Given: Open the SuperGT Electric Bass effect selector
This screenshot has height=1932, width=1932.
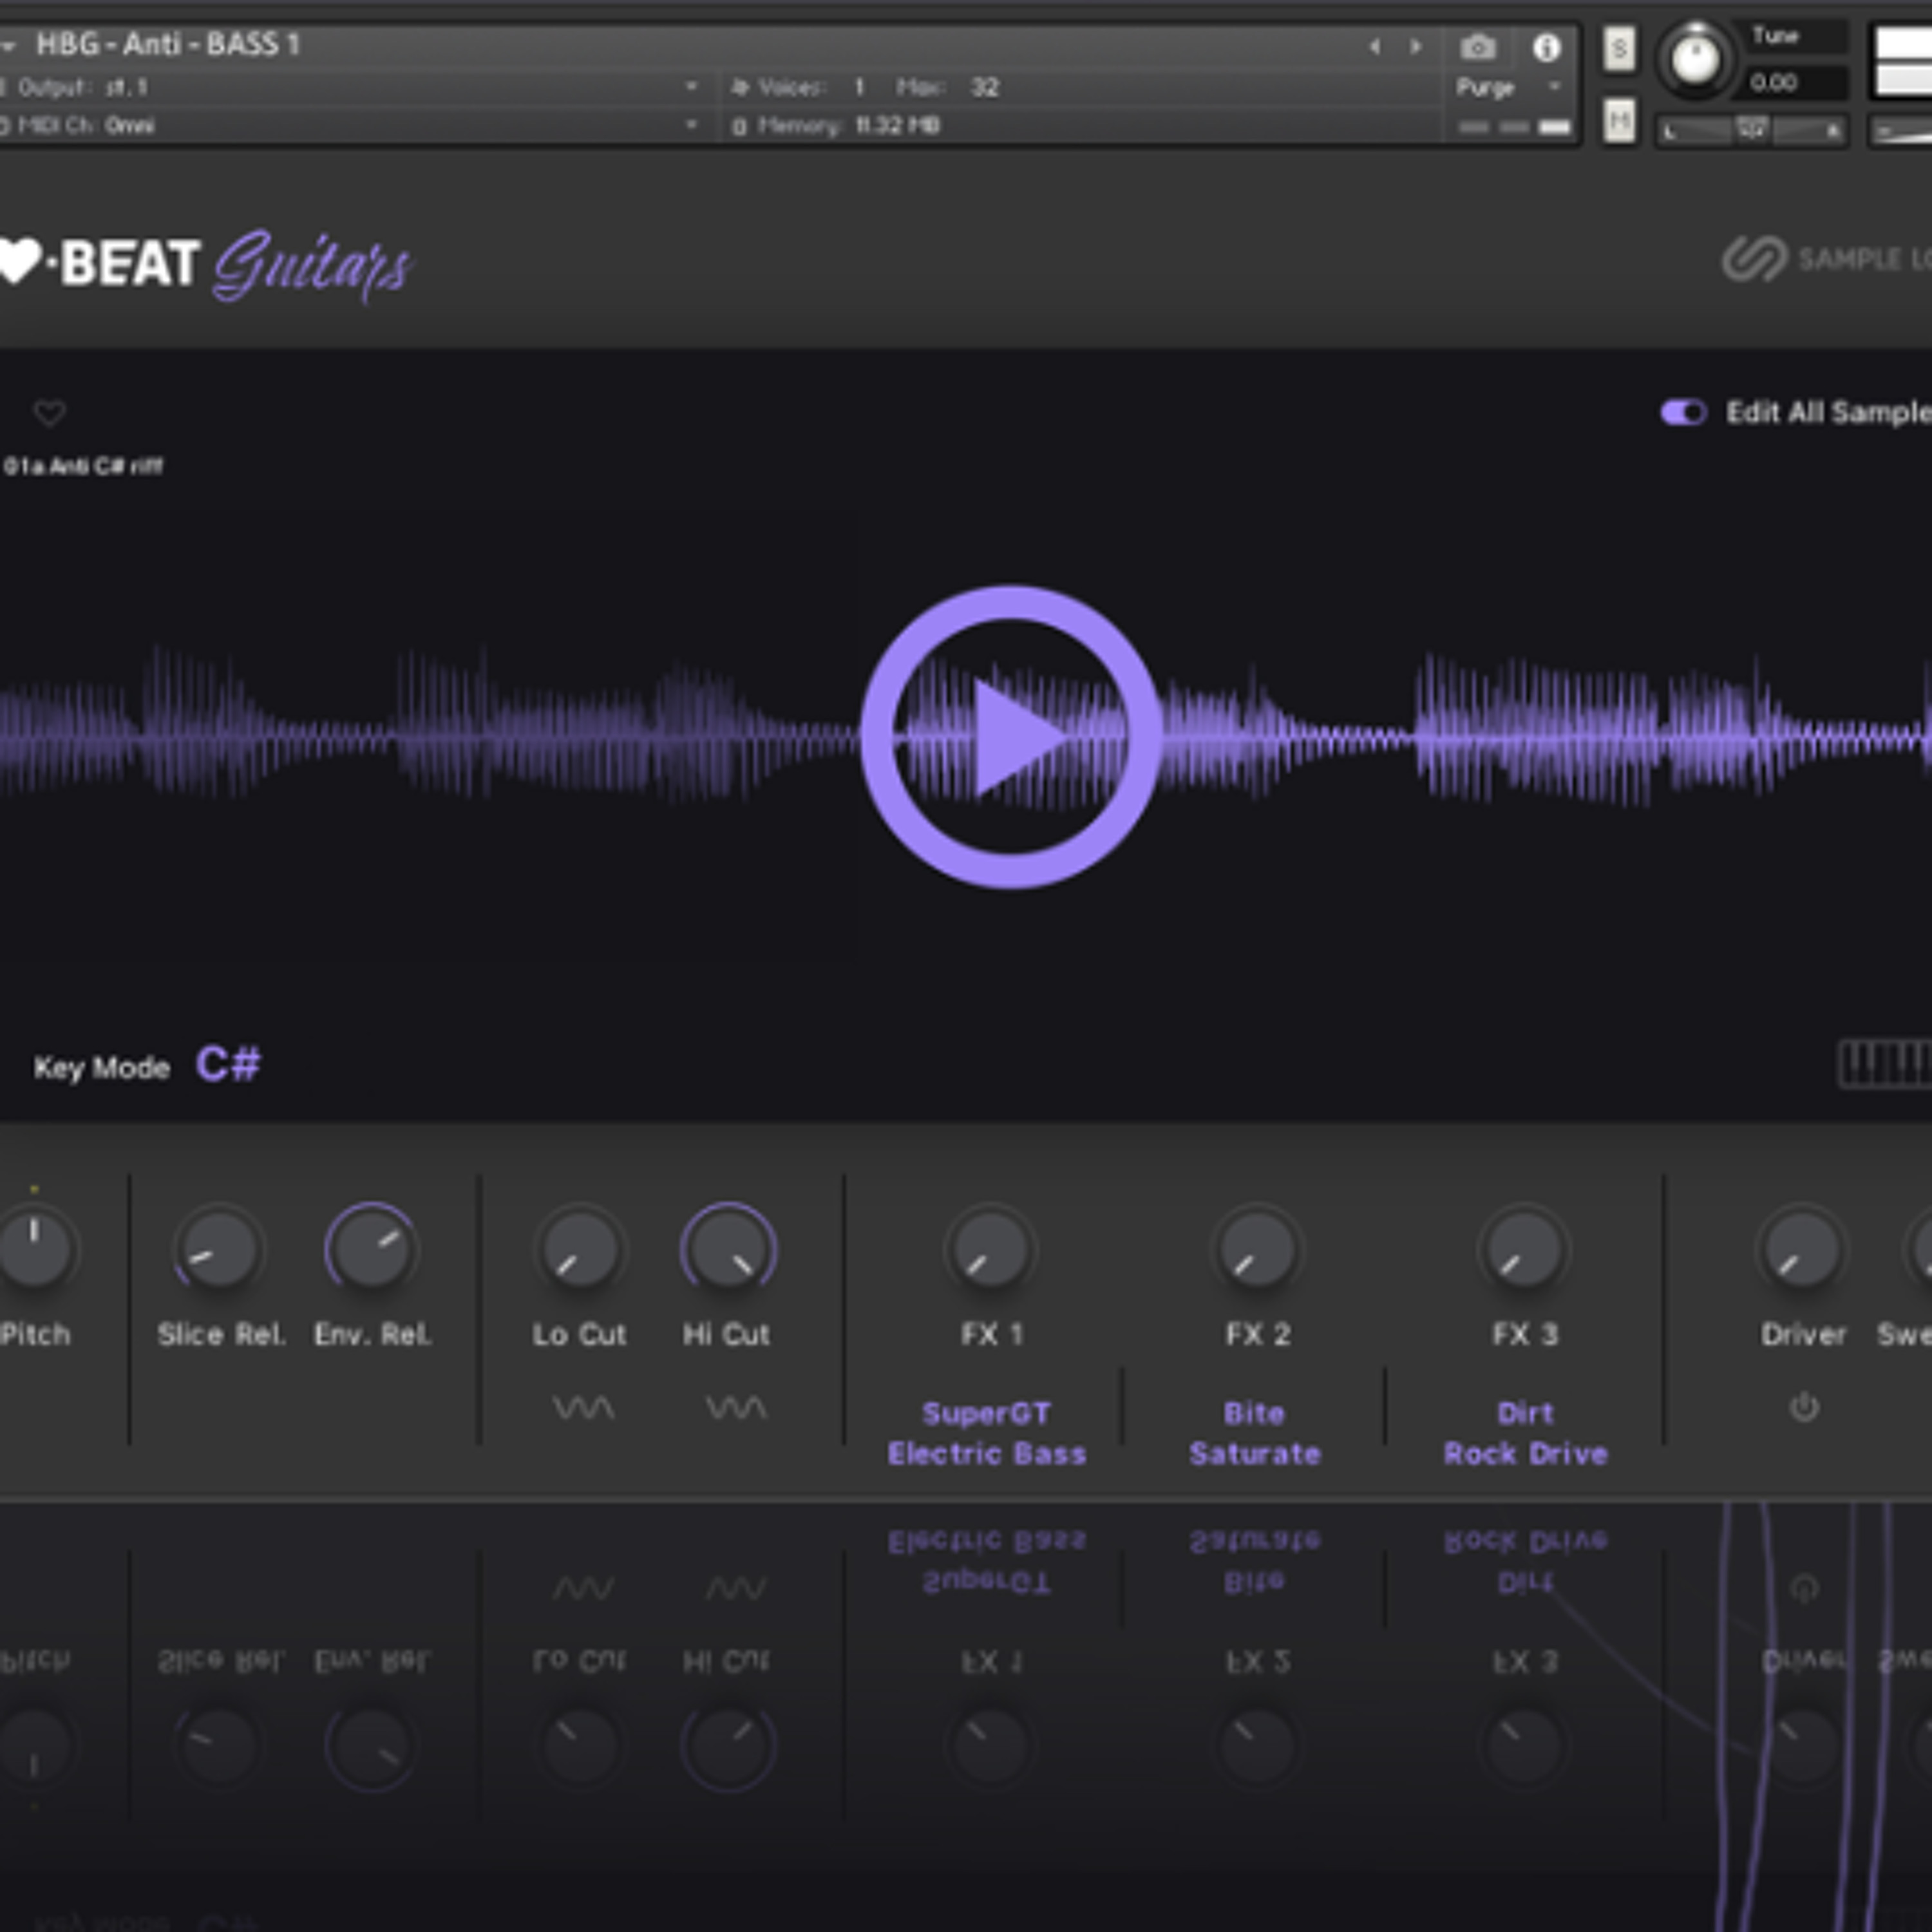Looking at the screenshot, I should click(986, 1433).
